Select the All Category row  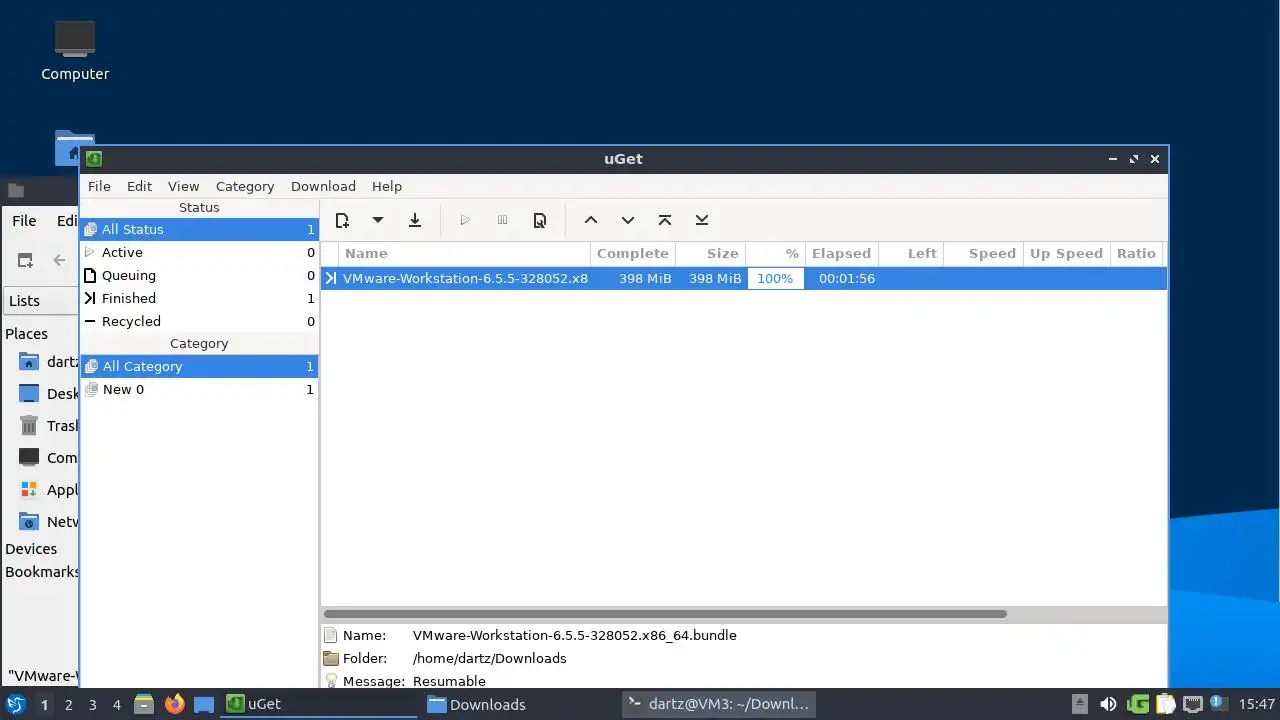click(x=199, y=366)
